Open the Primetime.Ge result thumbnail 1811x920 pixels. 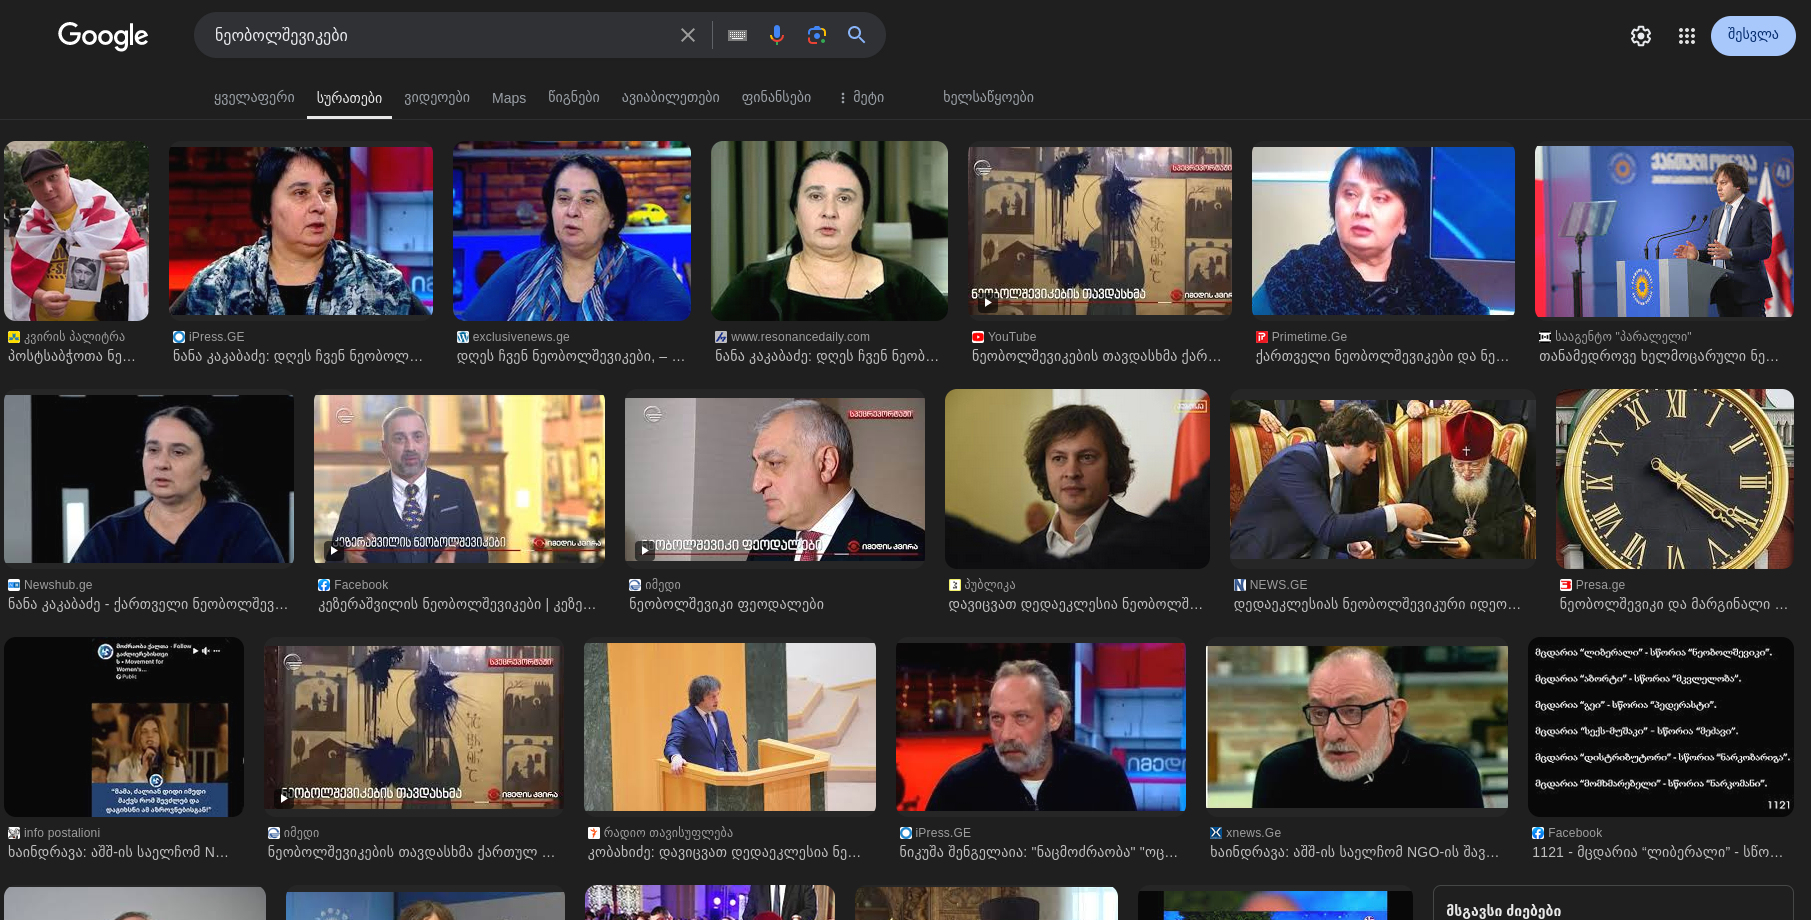tap(1383, 231)
